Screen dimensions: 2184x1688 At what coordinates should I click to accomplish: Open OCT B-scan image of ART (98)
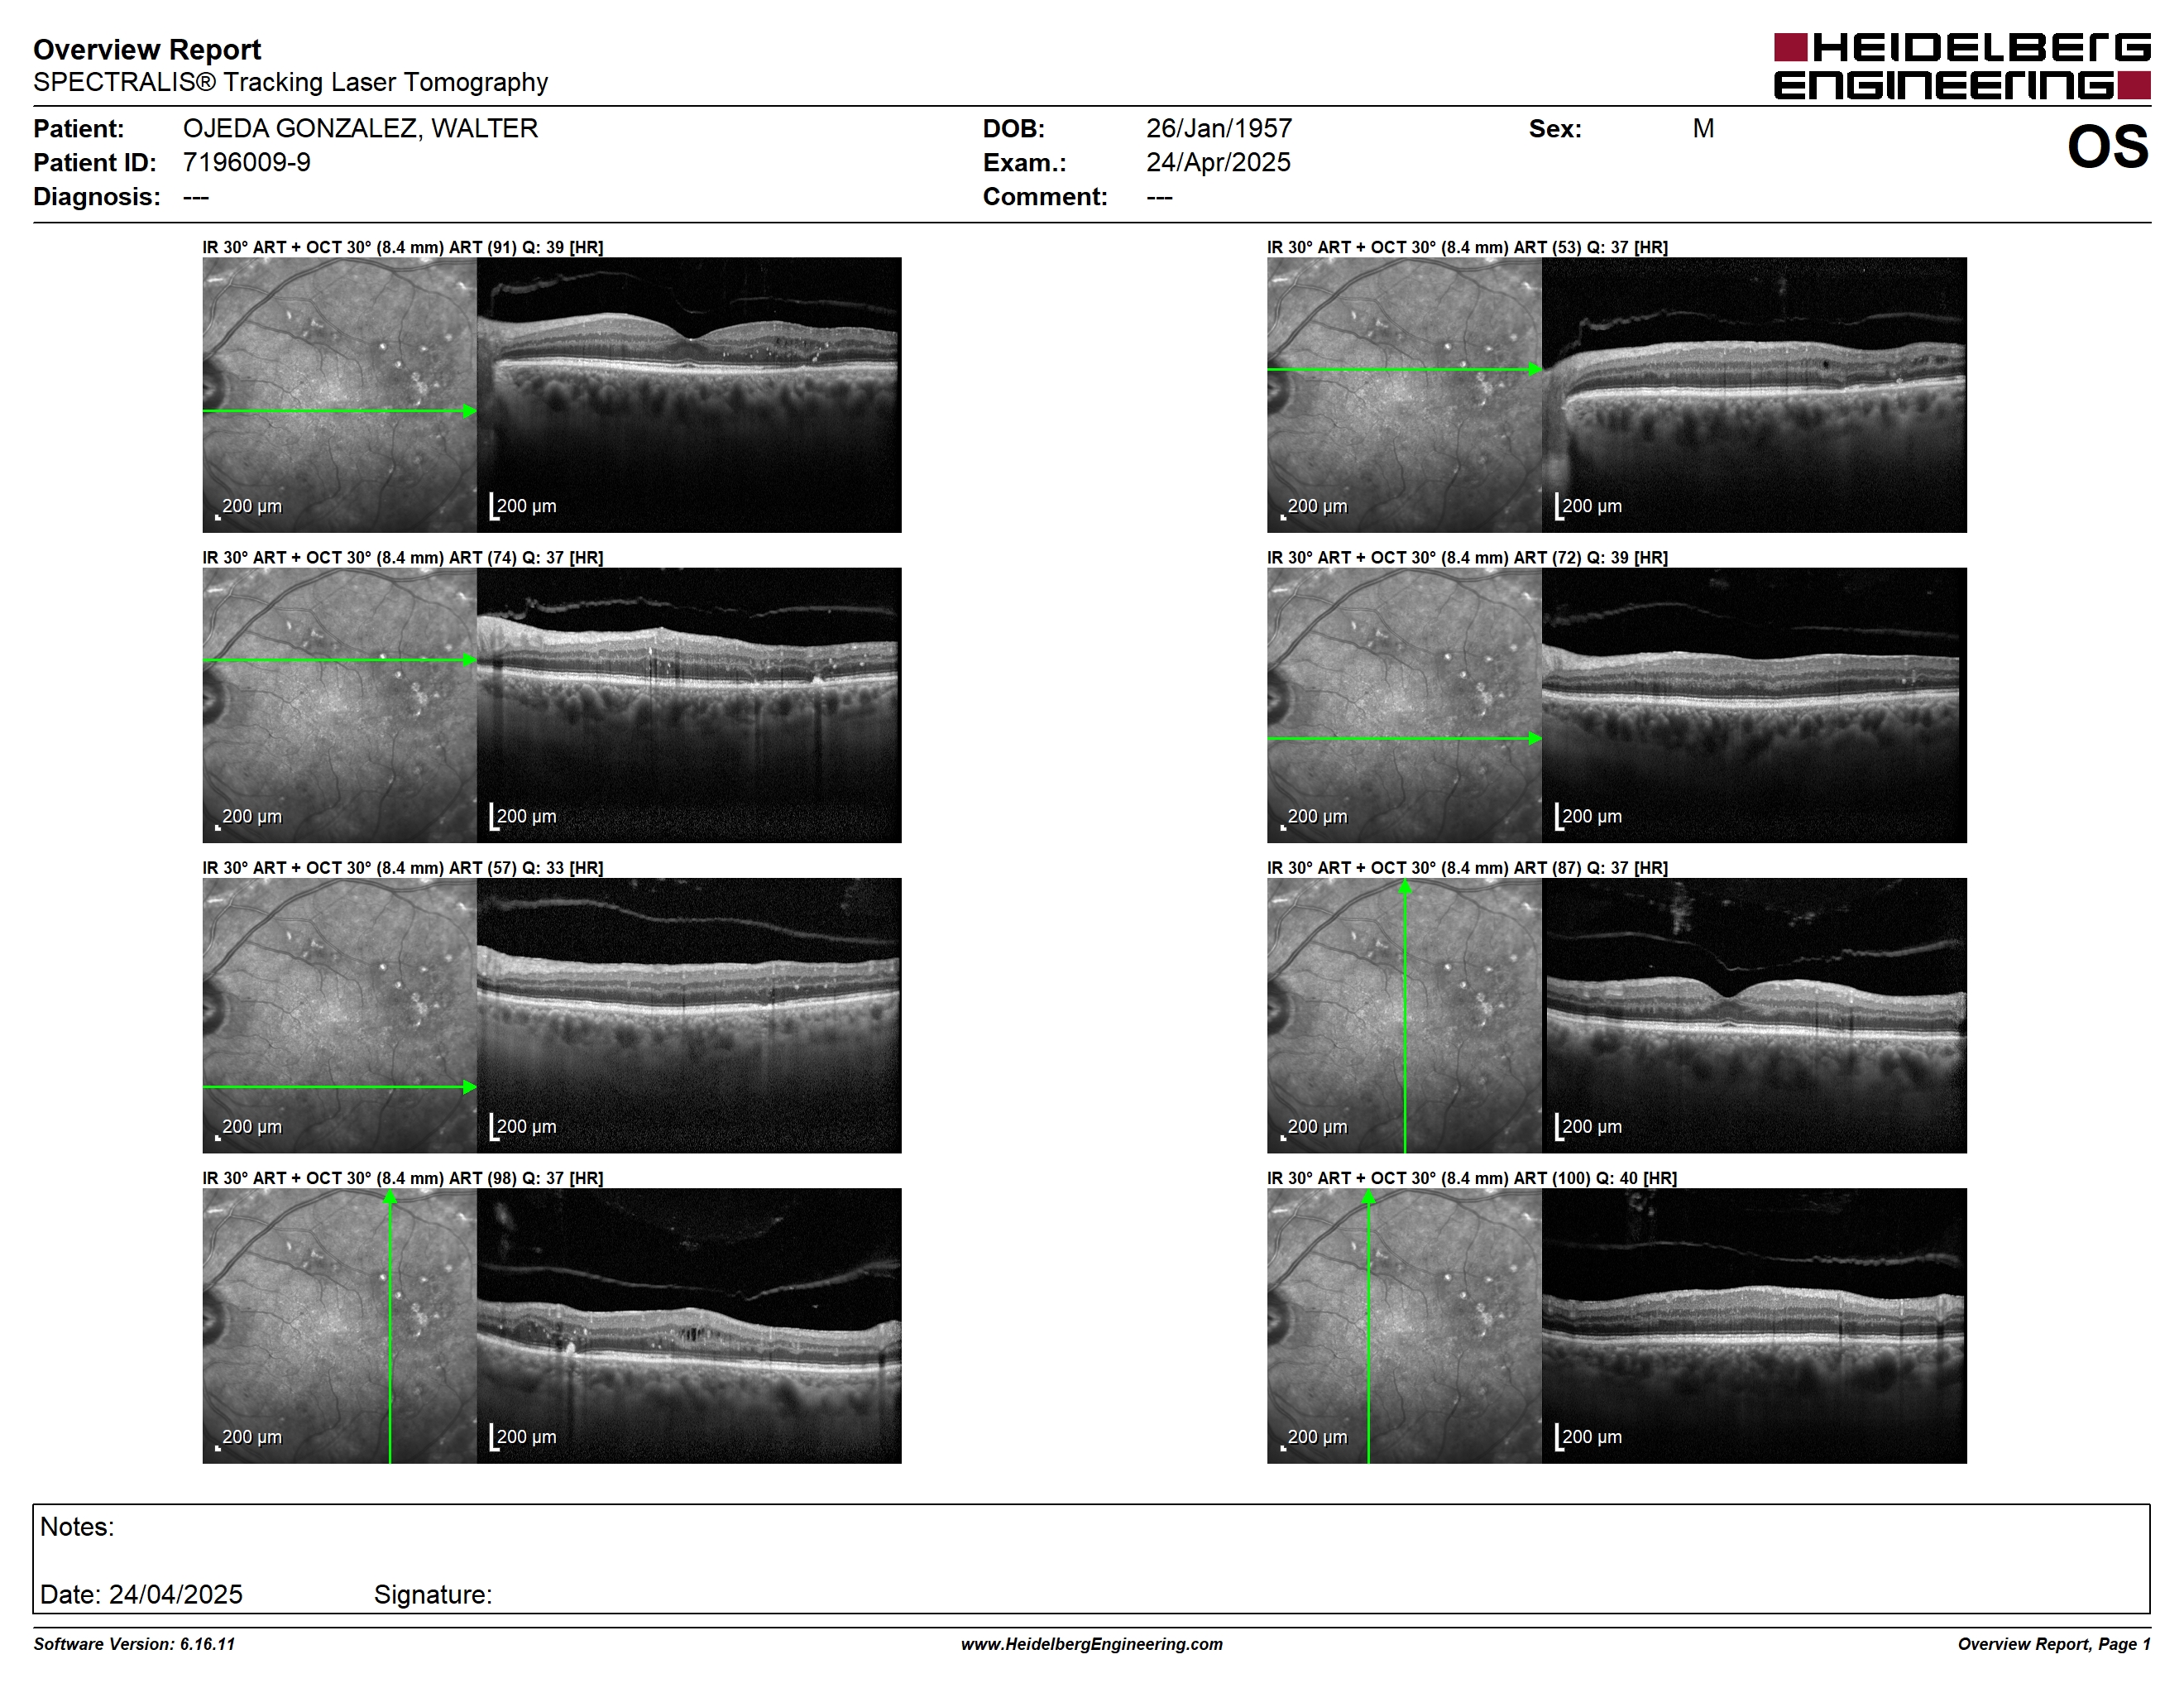point(689,1326)
